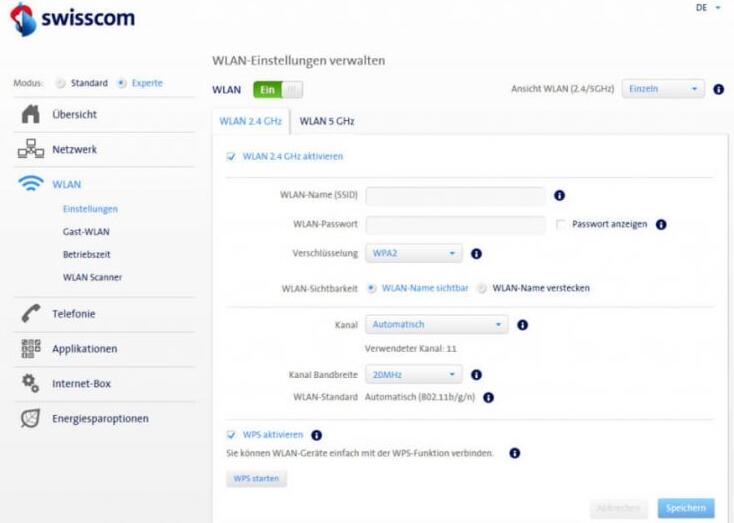The height and width of the screenshot is (523, 734).
Task: Show info for WLAN-Name (SSID)
Action: (559, 195)
